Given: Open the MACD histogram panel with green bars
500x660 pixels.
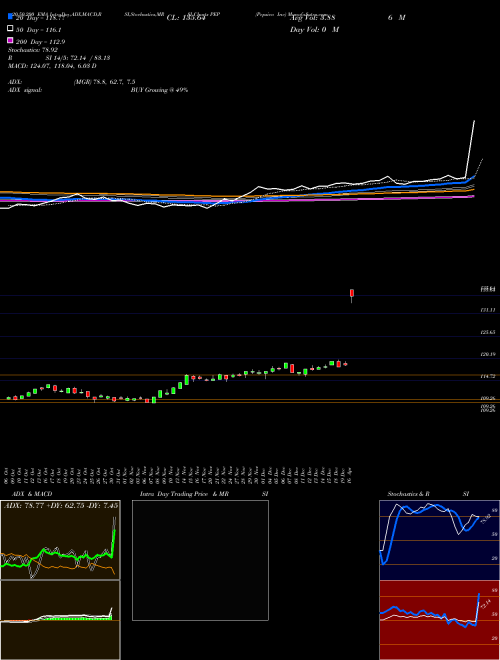Looking at the screenshot, I should coord(60,620).
